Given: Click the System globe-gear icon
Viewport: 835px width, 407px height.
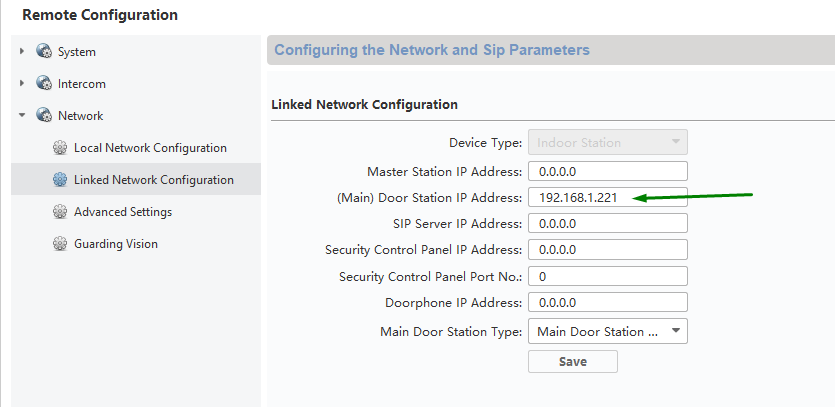Looking at the screenshot, I should point(44,51).
